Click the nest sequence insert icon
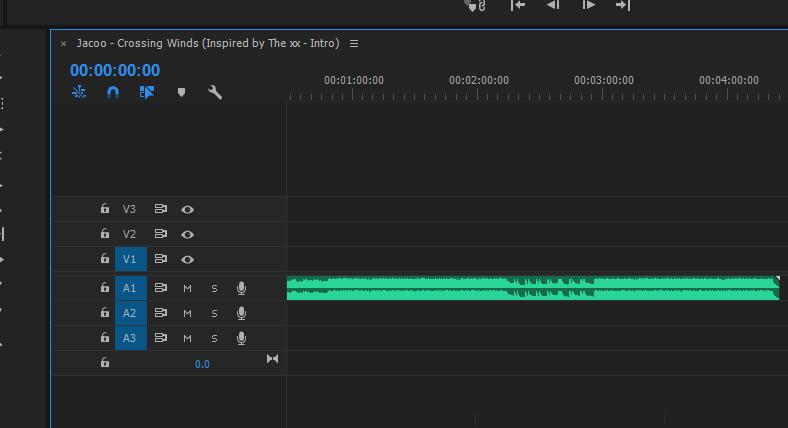Screen dimensions: 788x428 (x=79, y=92)
